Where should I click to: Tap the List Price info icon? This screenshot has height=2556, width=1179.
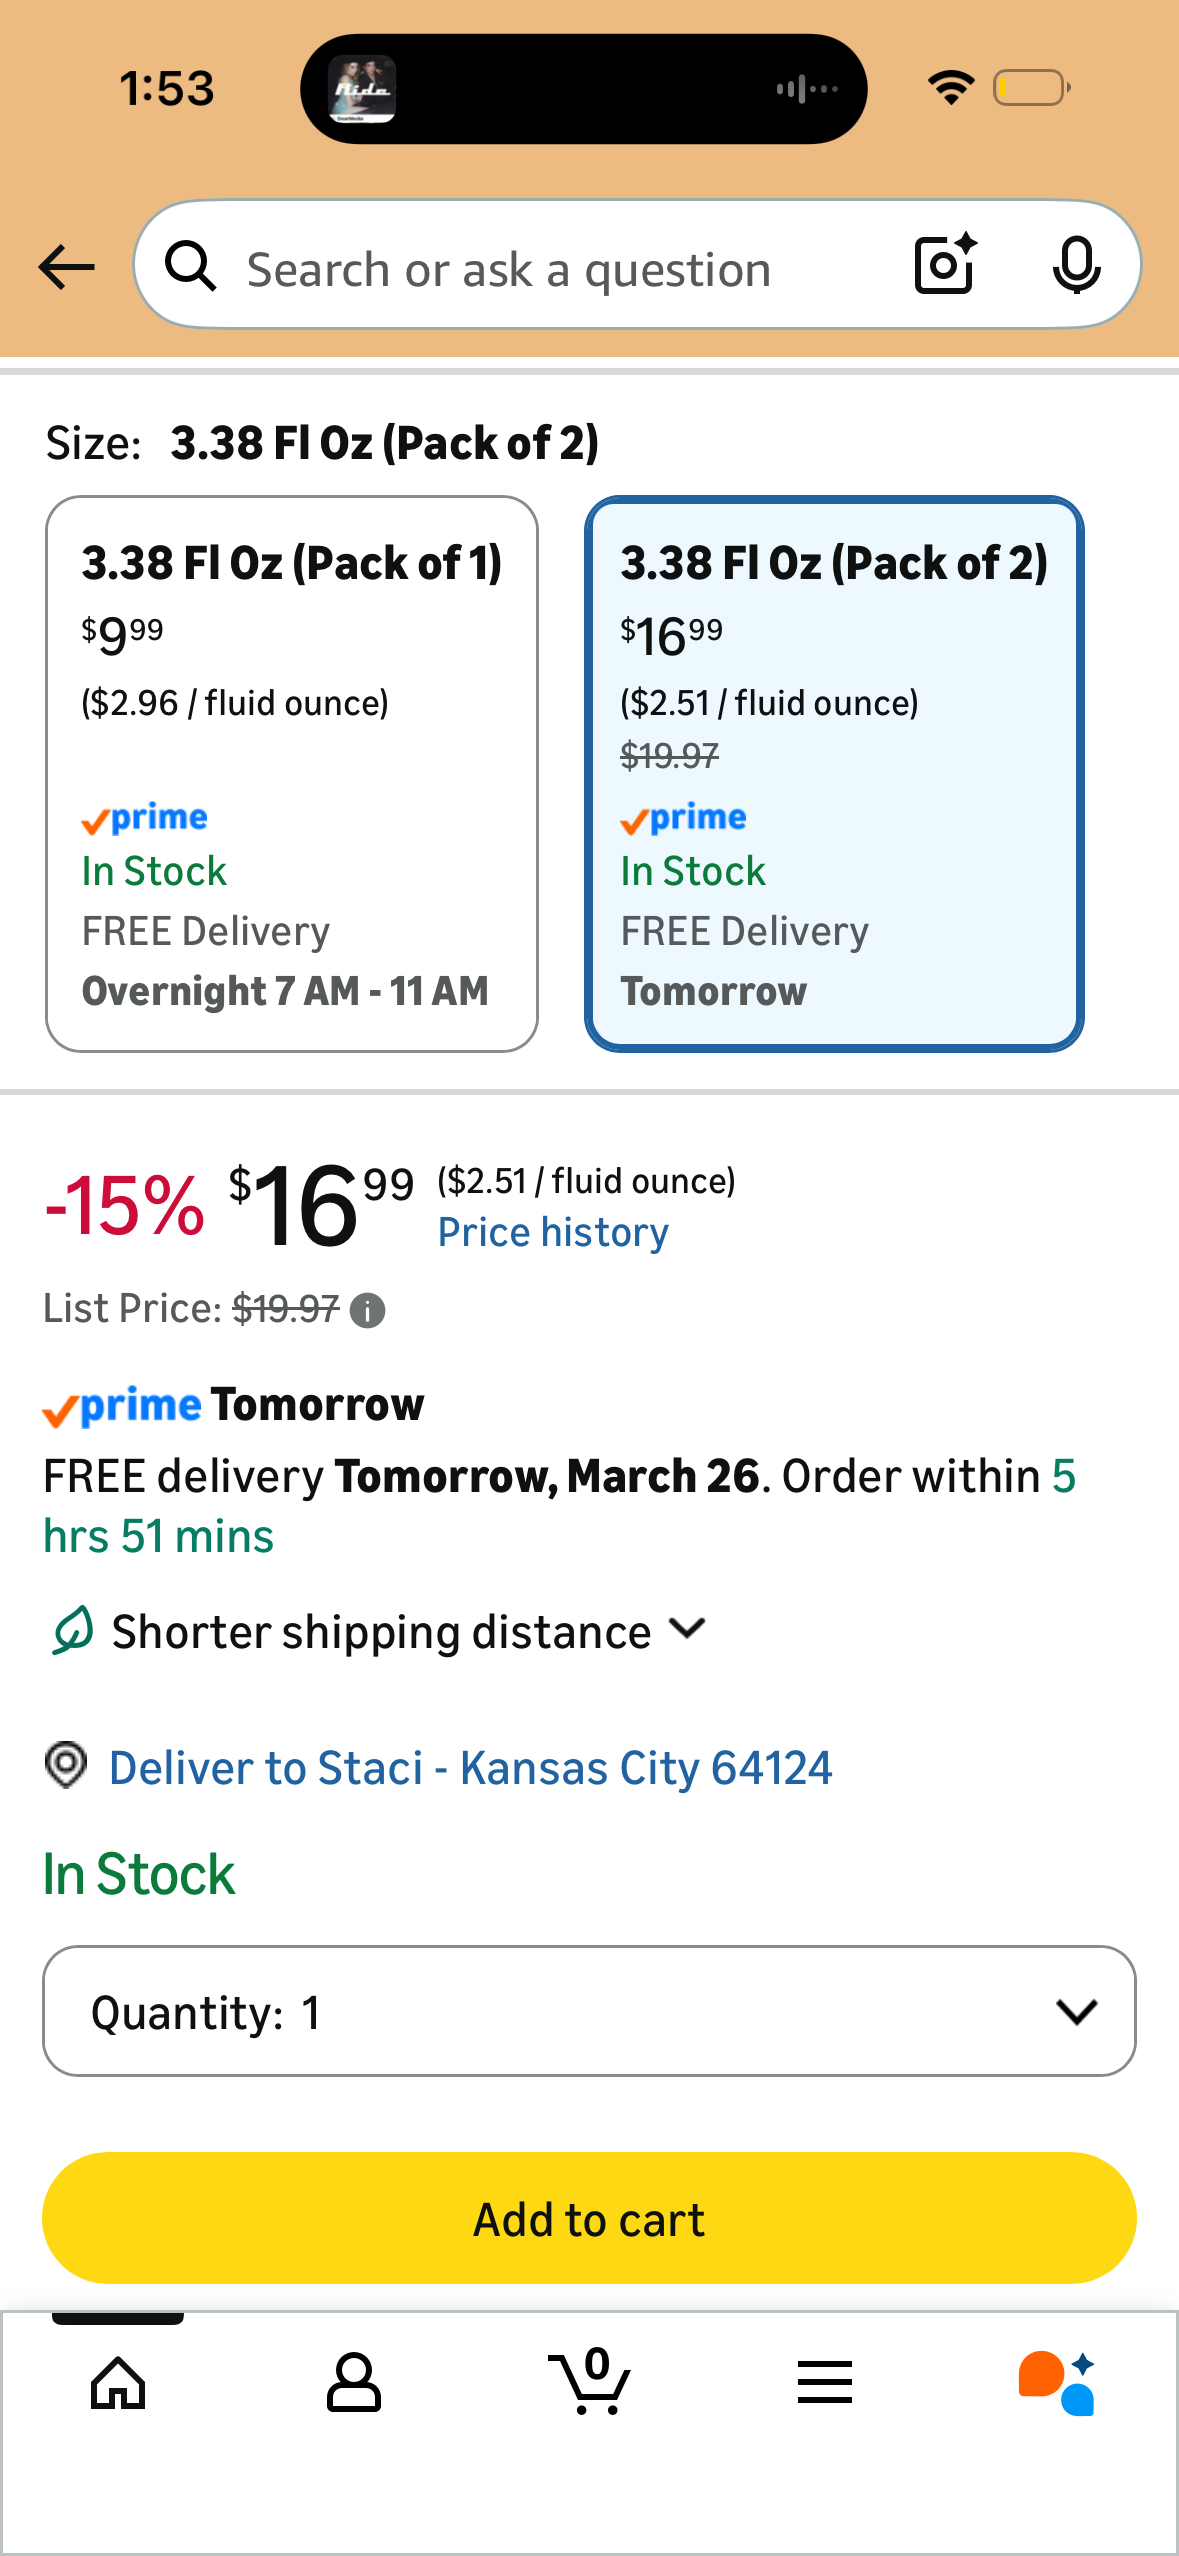click(367, 1310)
